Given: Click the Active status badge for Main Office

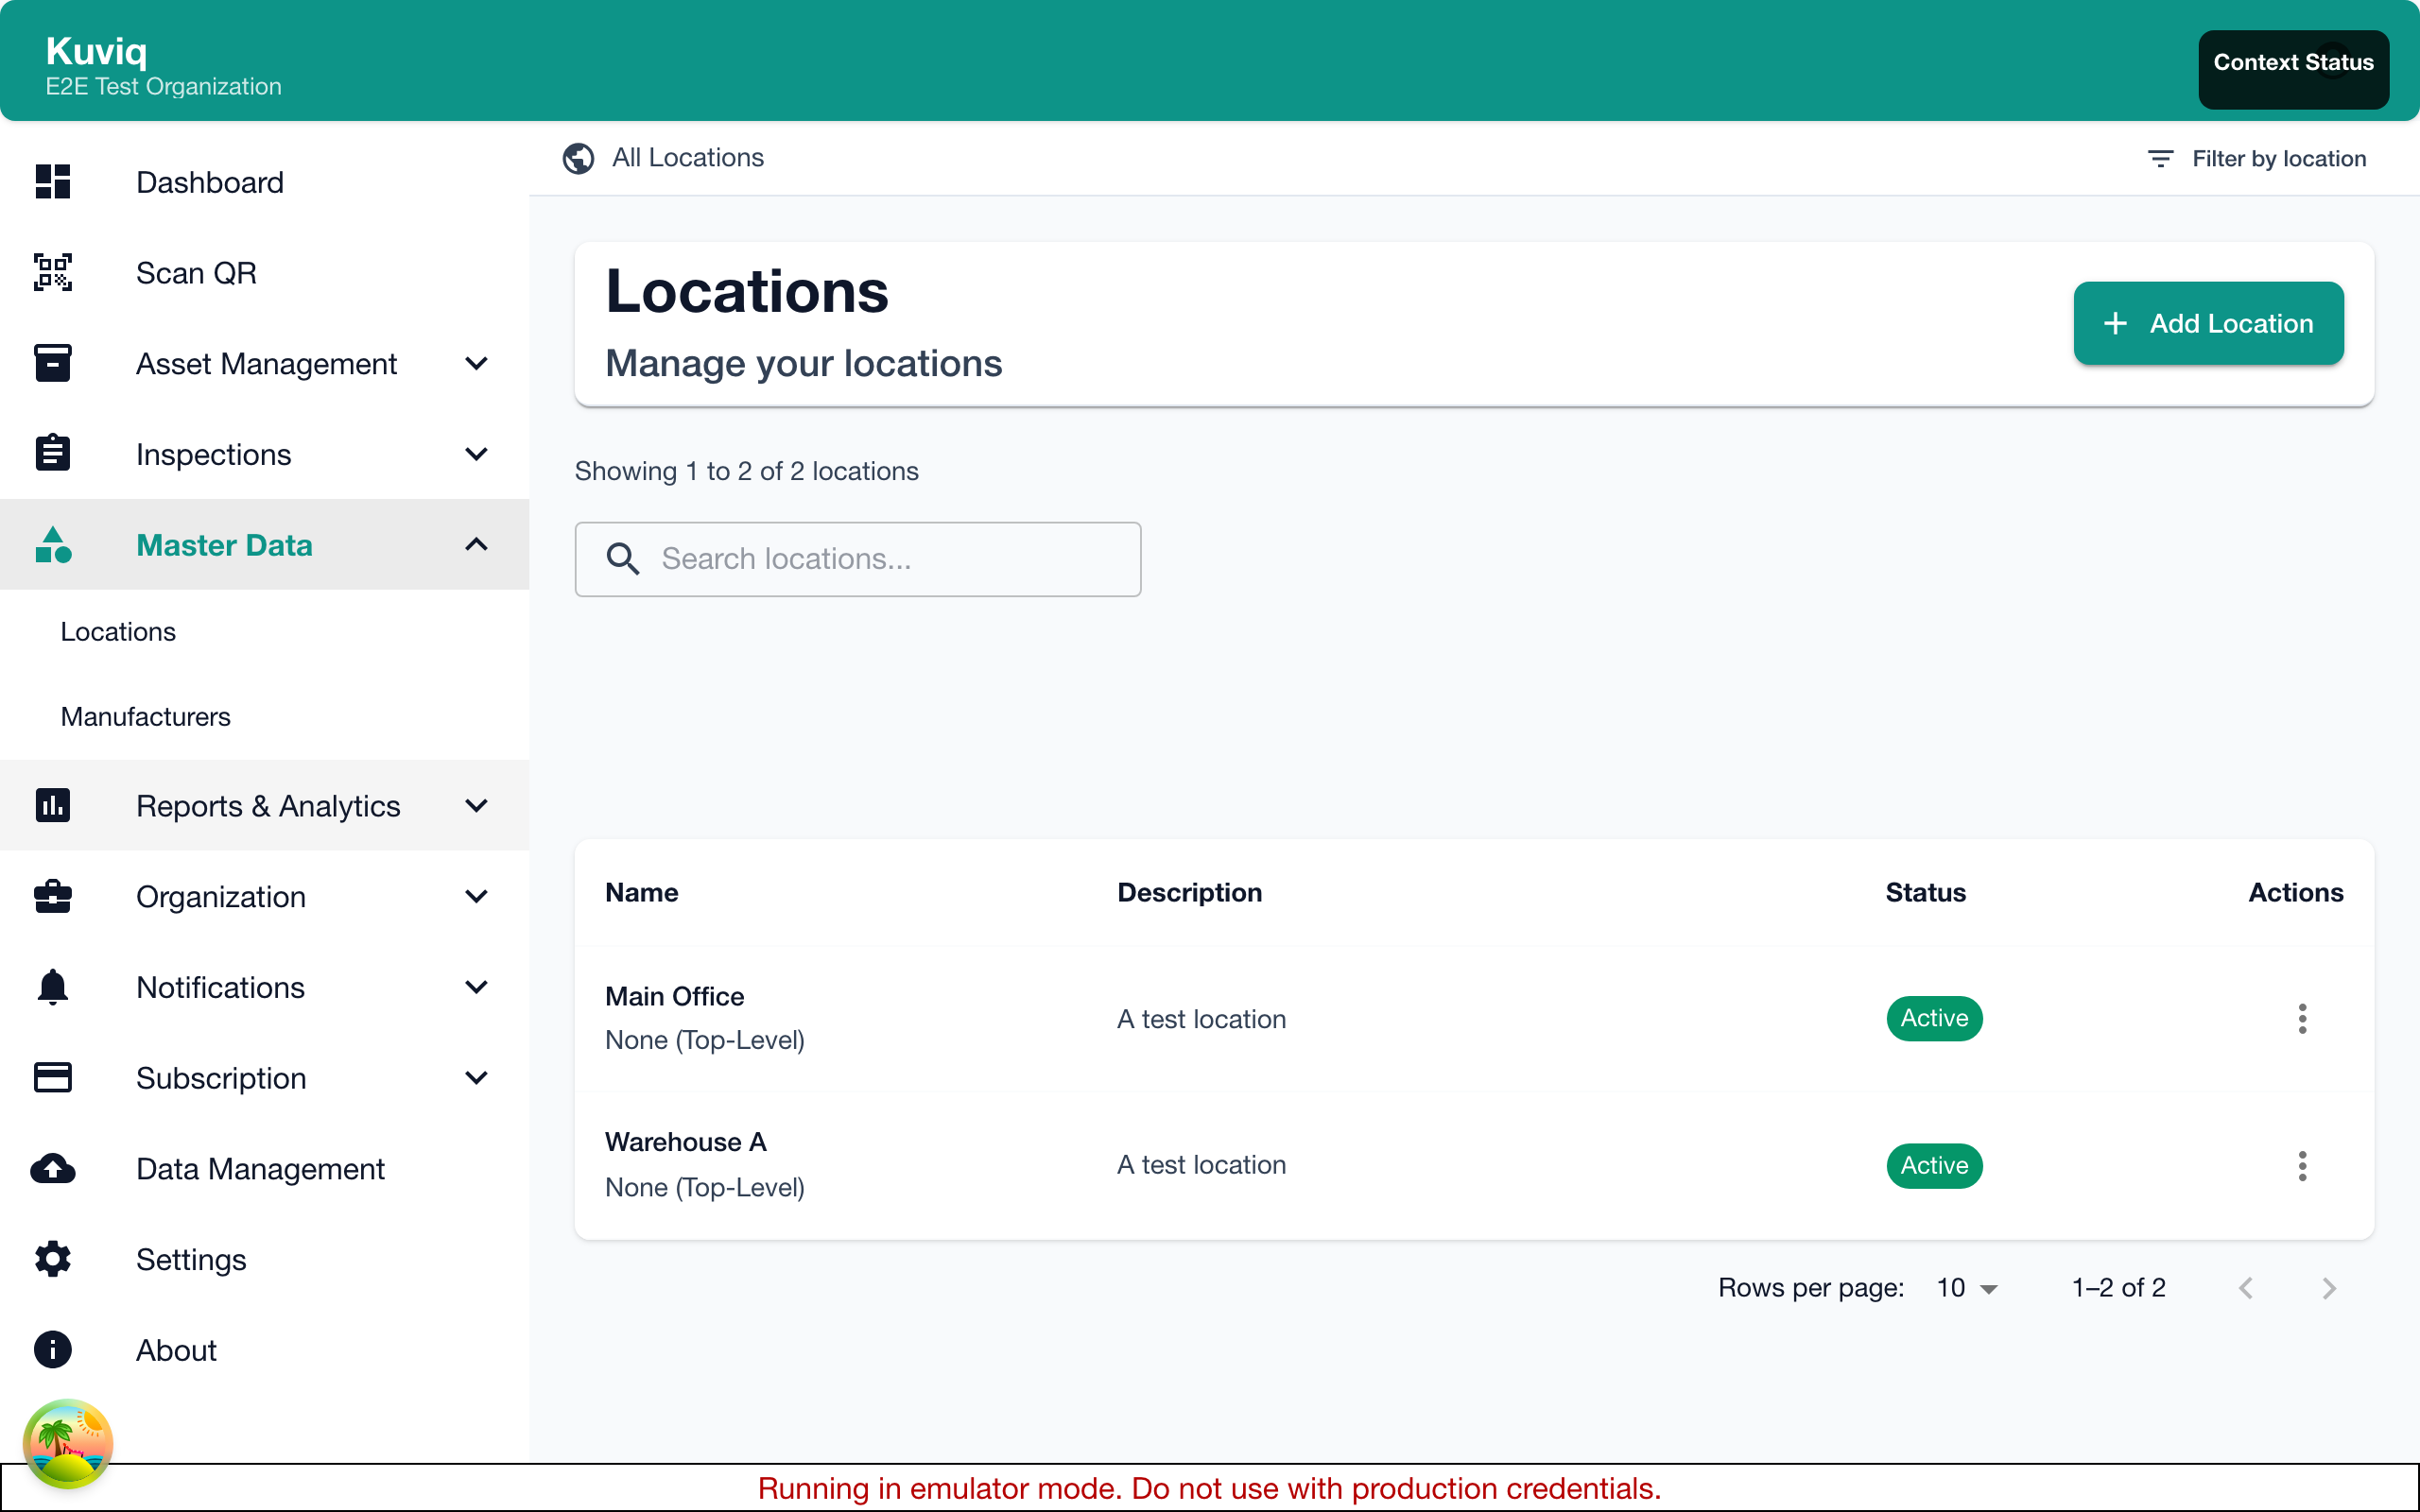Looking at the screenshot, I should [1933, 1018].
